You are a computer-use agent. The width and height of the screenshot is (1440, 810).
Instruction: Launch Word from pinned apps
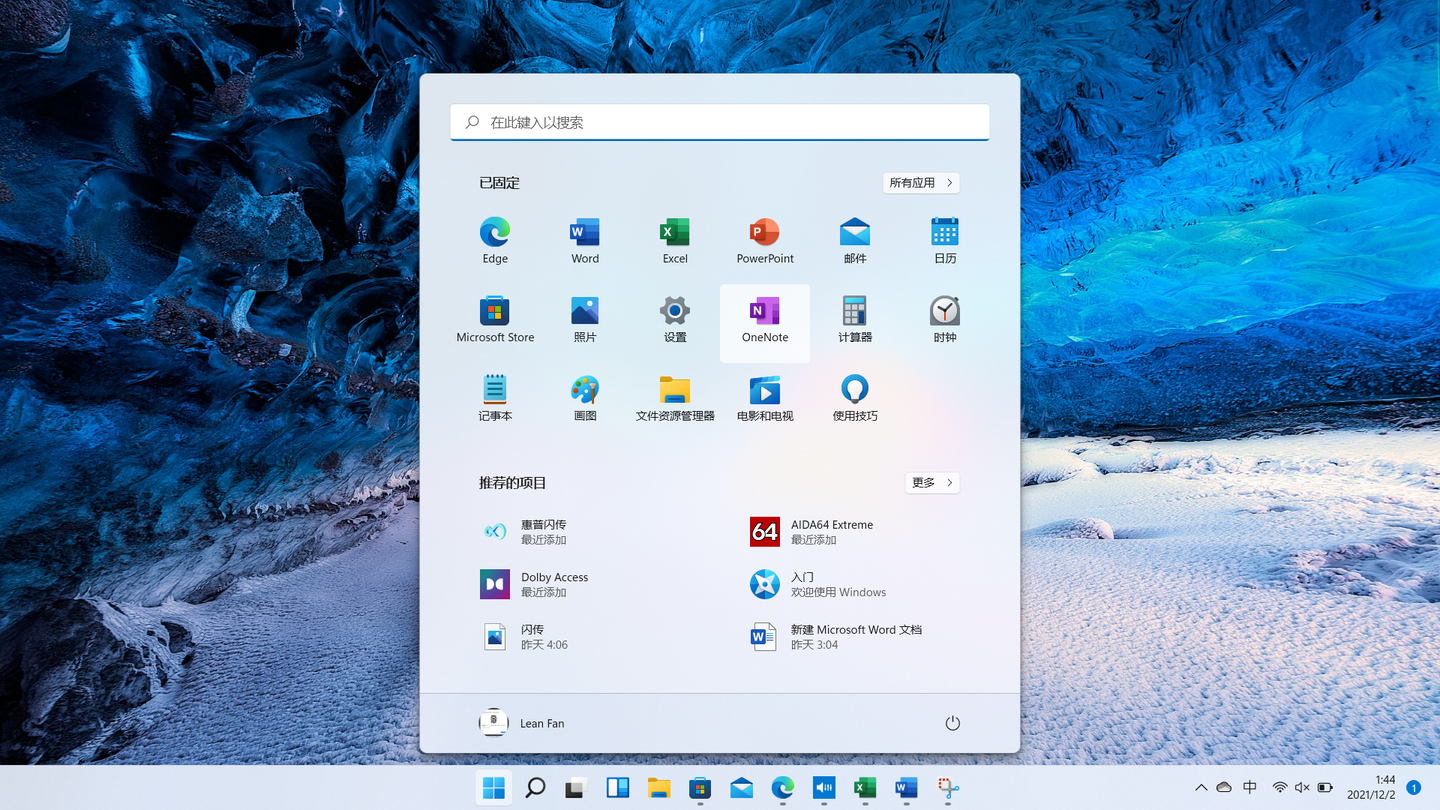585,241
